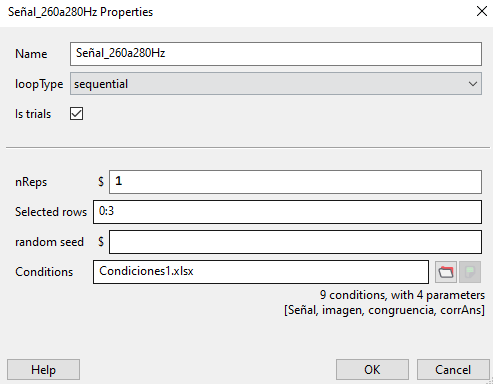The height and width of the screenshot is (384, 493).
Task: Click the open-in-spreadsheet icon beside Conditions
Action: [470, 272]
